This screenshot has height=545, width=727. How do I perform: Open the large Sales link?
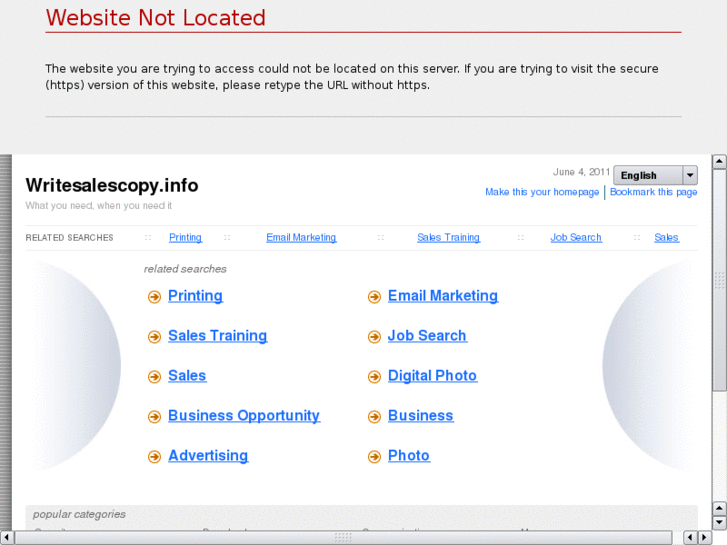coord(187,376)
